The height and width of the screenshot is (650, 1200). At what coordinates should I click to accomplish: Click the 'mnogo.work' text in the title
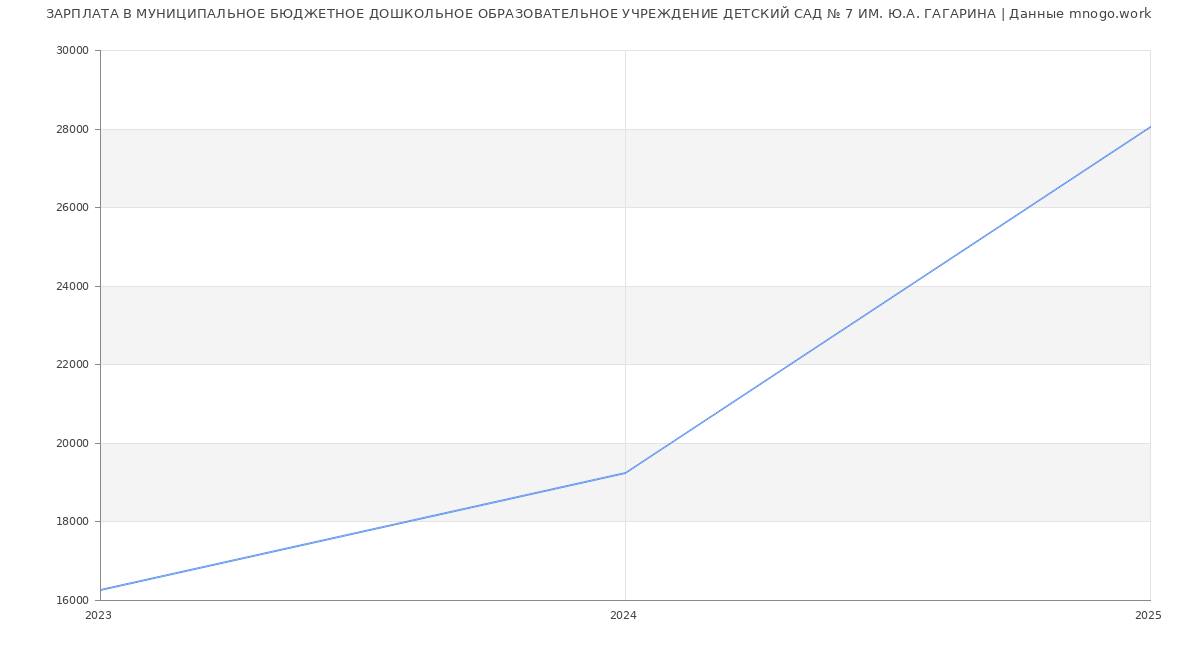click(x=1110, y=14)
